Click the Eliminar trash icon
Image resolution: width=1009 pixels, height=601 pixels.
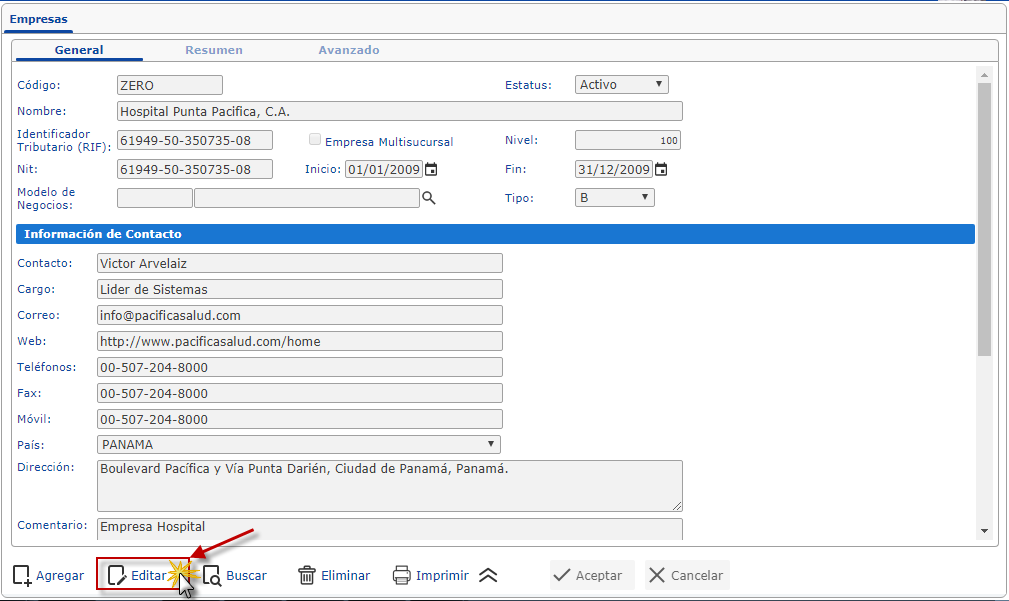[307, 576]
